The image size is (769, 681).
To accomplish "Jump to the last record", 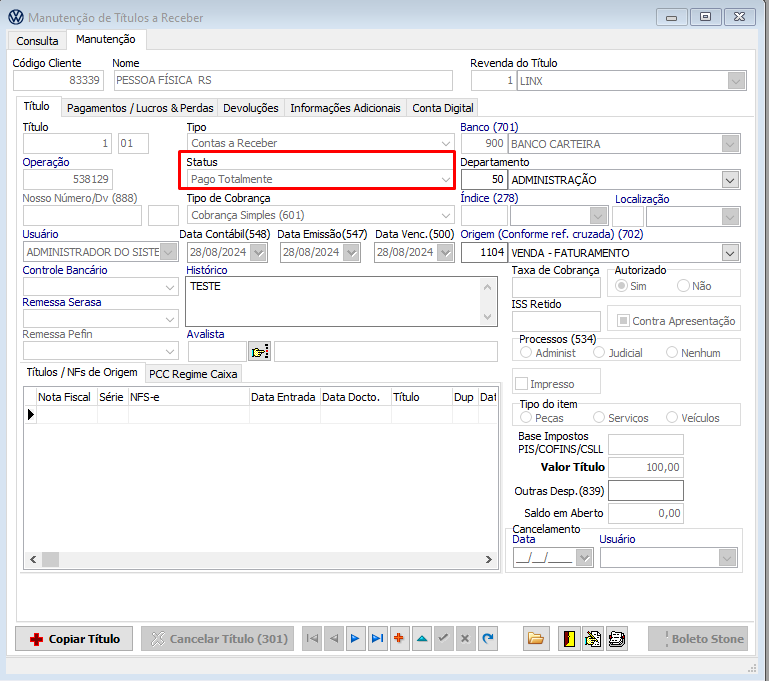I will coord(377,639).
